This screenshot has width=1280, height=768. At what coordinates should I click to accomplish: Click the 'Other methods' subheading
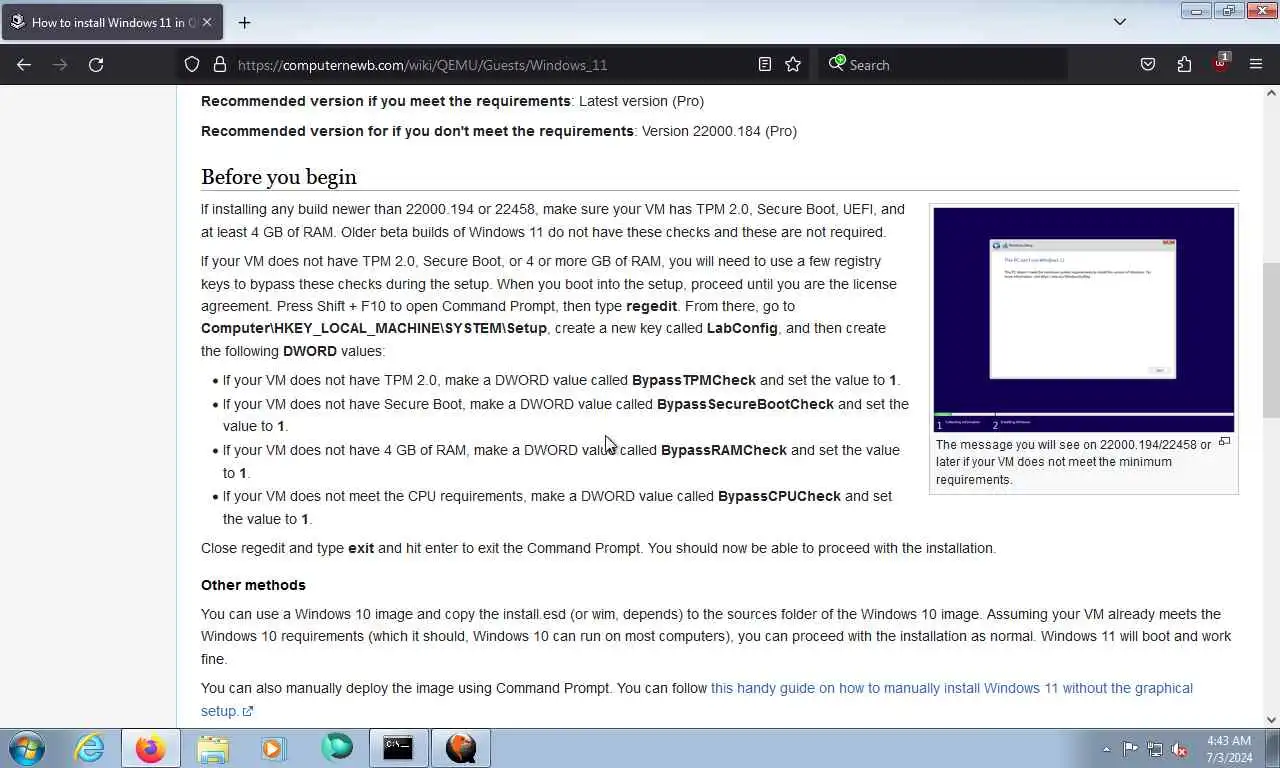pyautogui.click(x=253, y=585)
